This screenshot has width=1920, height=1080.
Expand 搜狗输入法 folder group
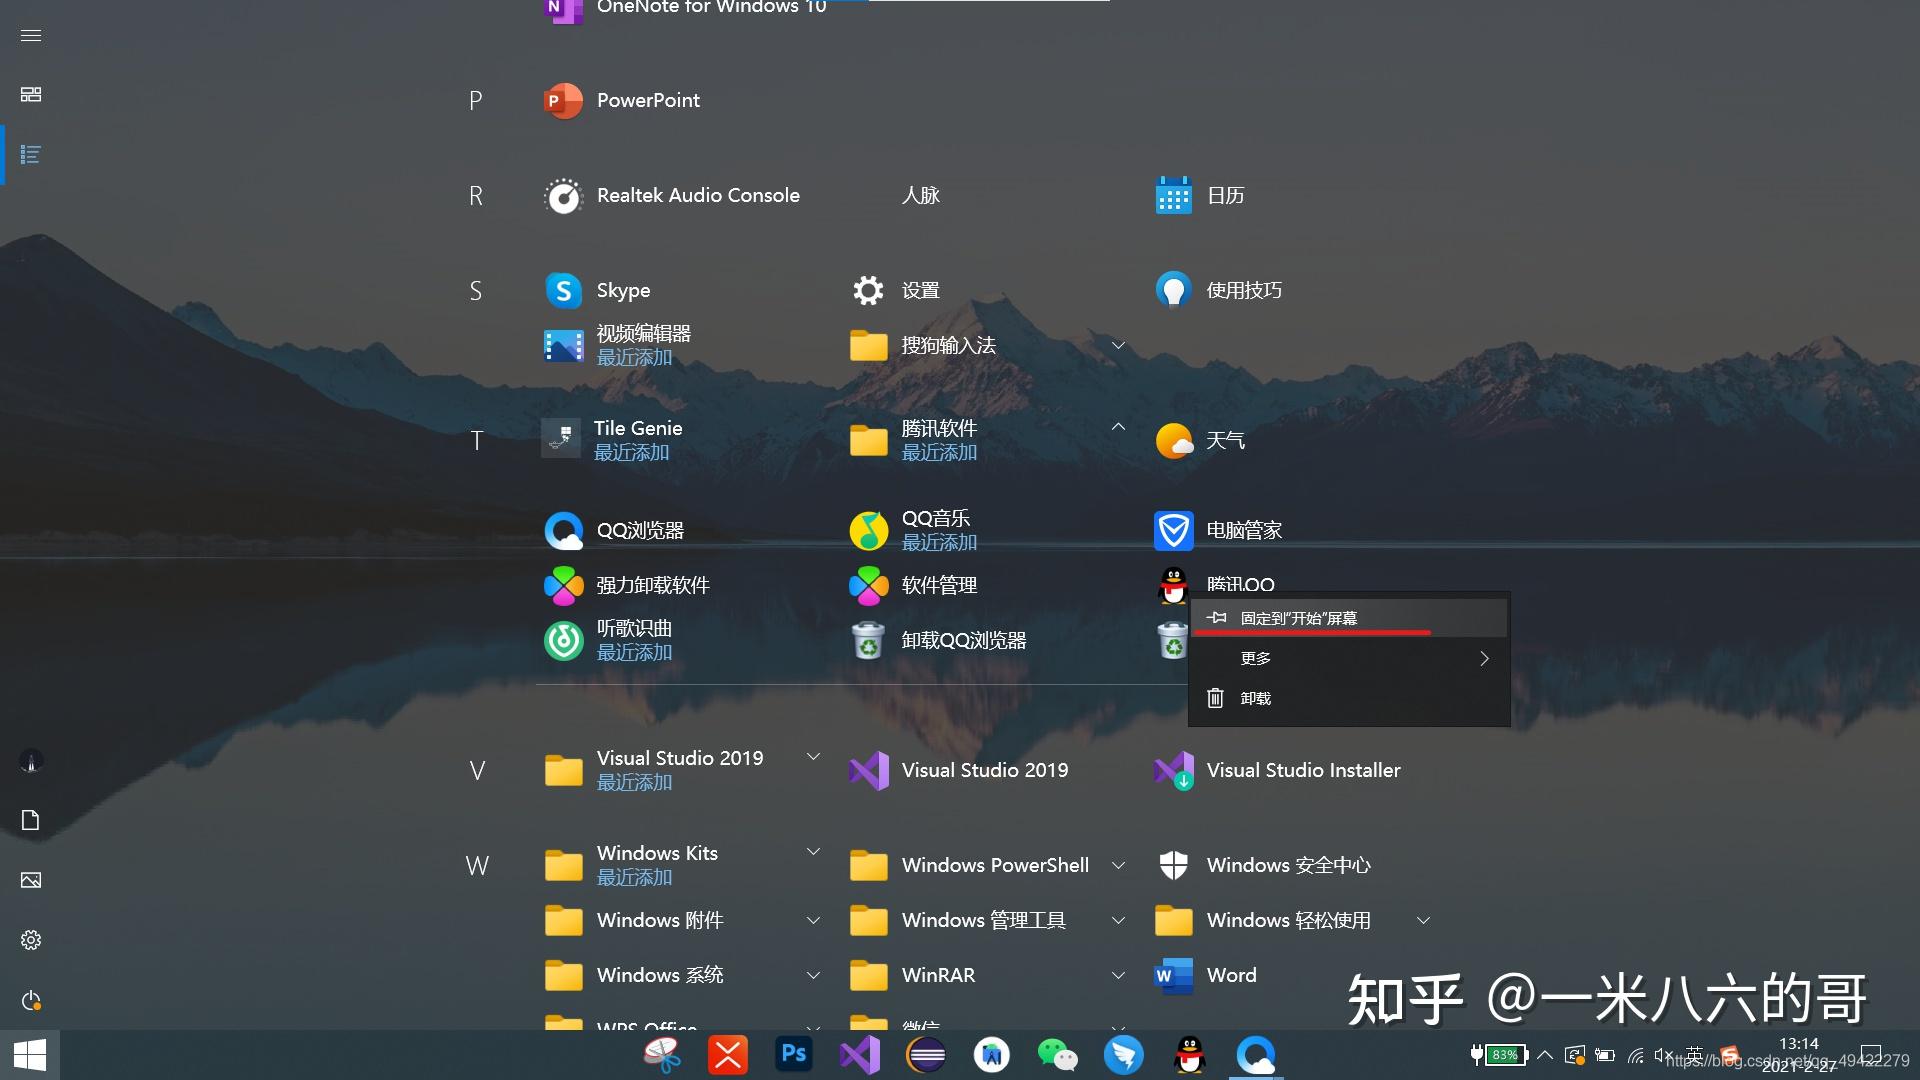(1117, 344)
